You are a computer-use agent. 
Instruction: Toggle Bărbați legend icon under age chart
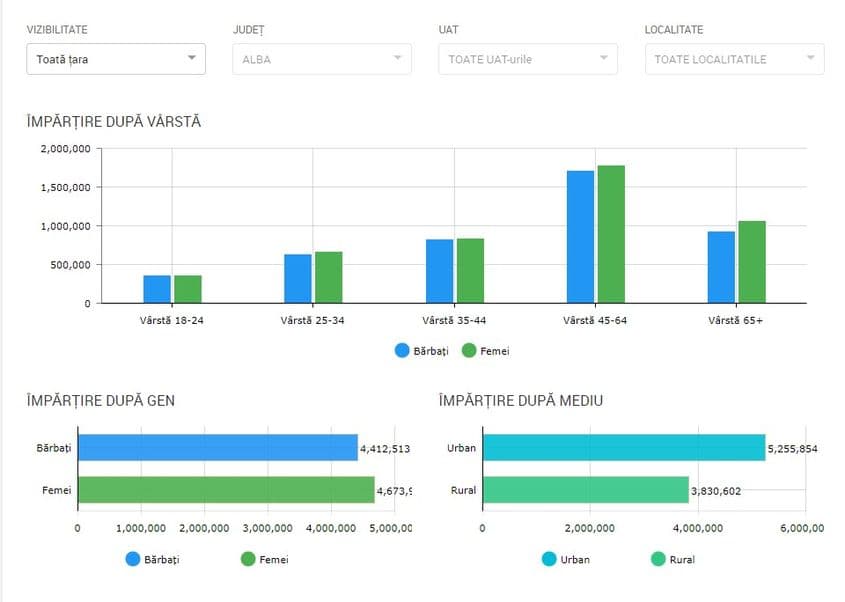[402, 351]
